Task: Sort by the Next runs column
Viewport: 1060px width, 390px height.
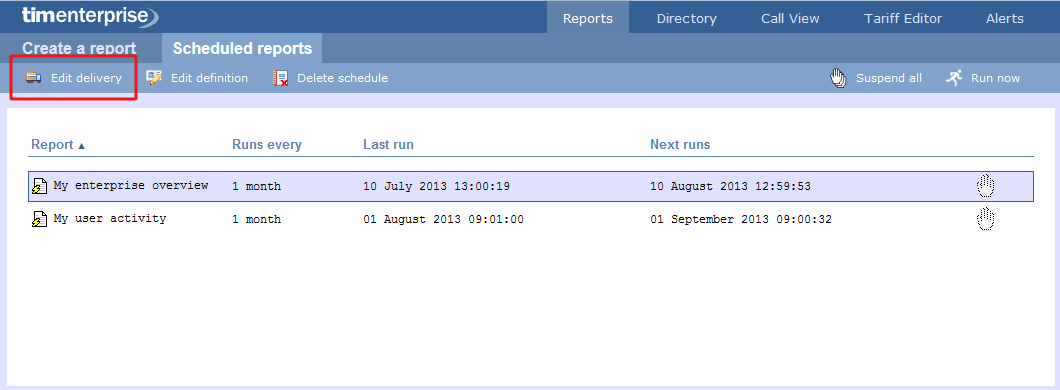Action: (680, 145)
